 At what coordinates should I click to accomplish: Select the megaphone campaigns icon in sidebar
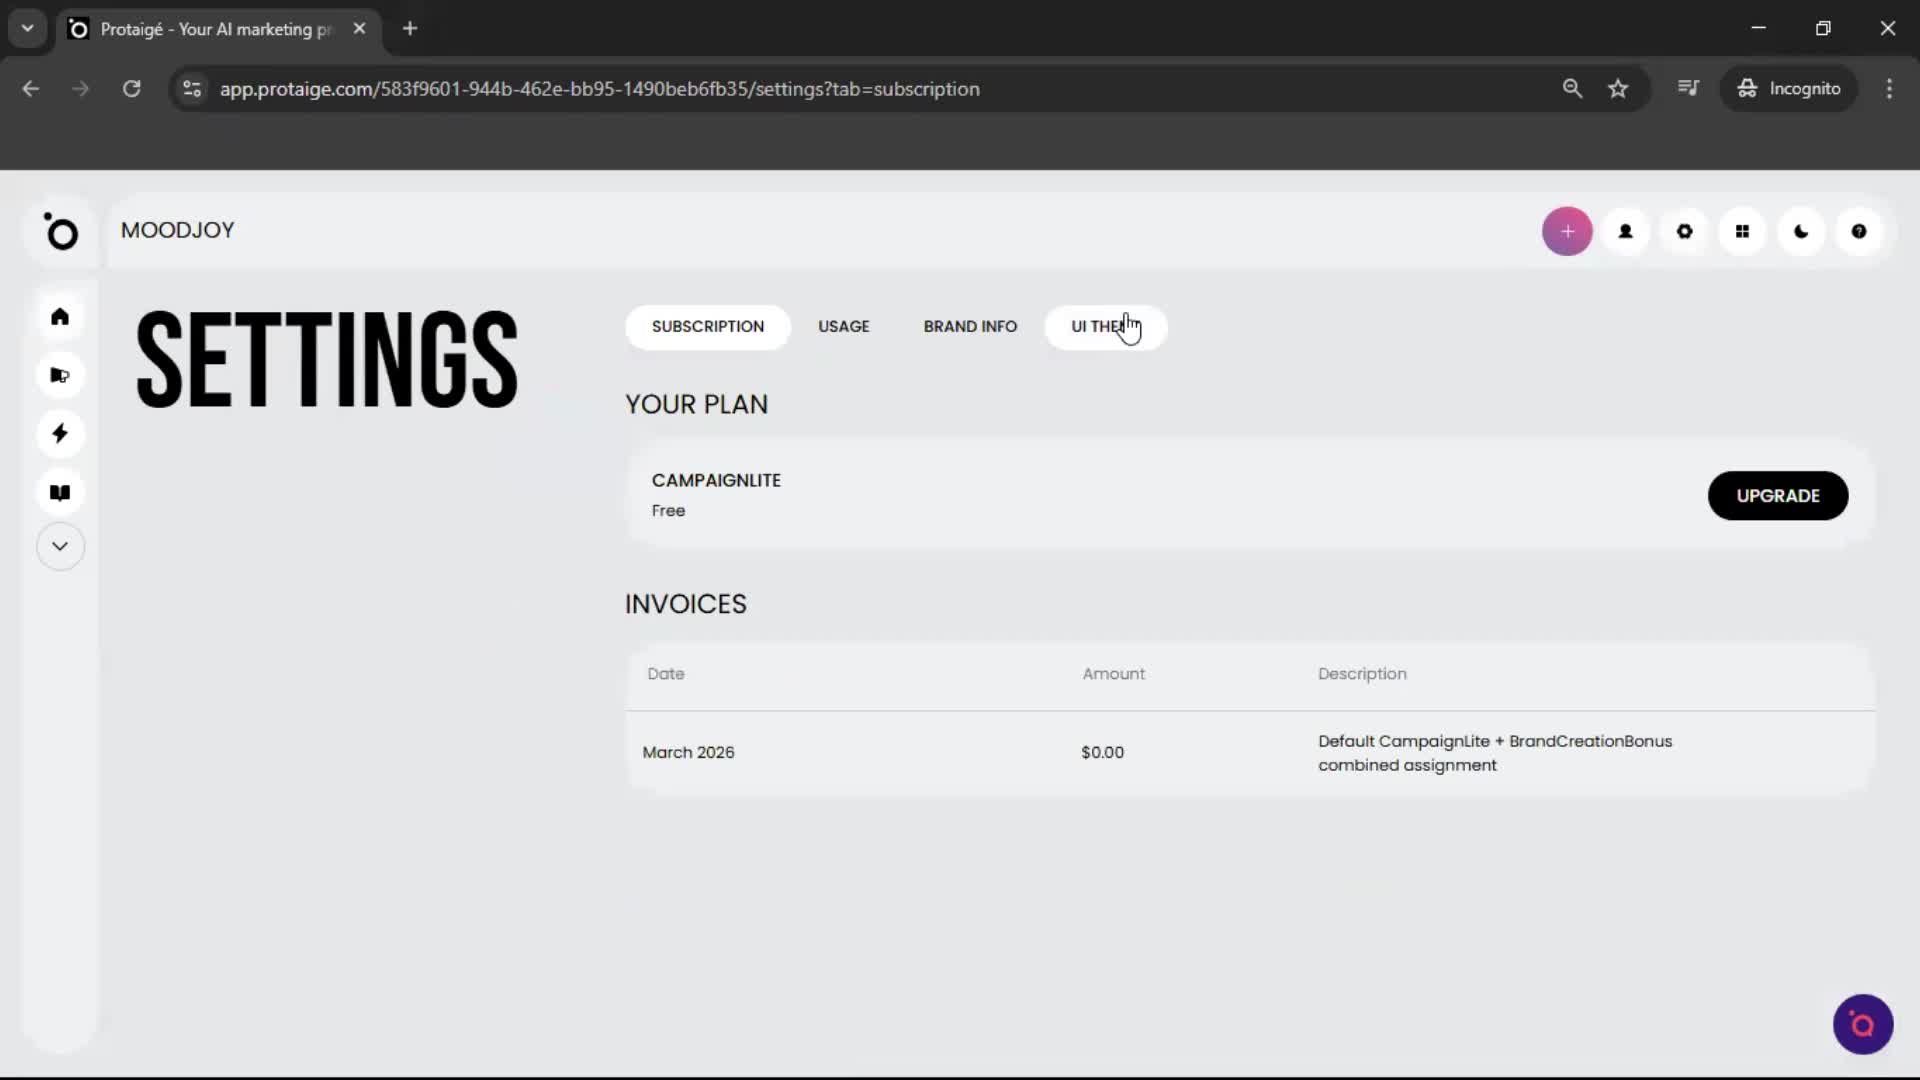point(60,375)
